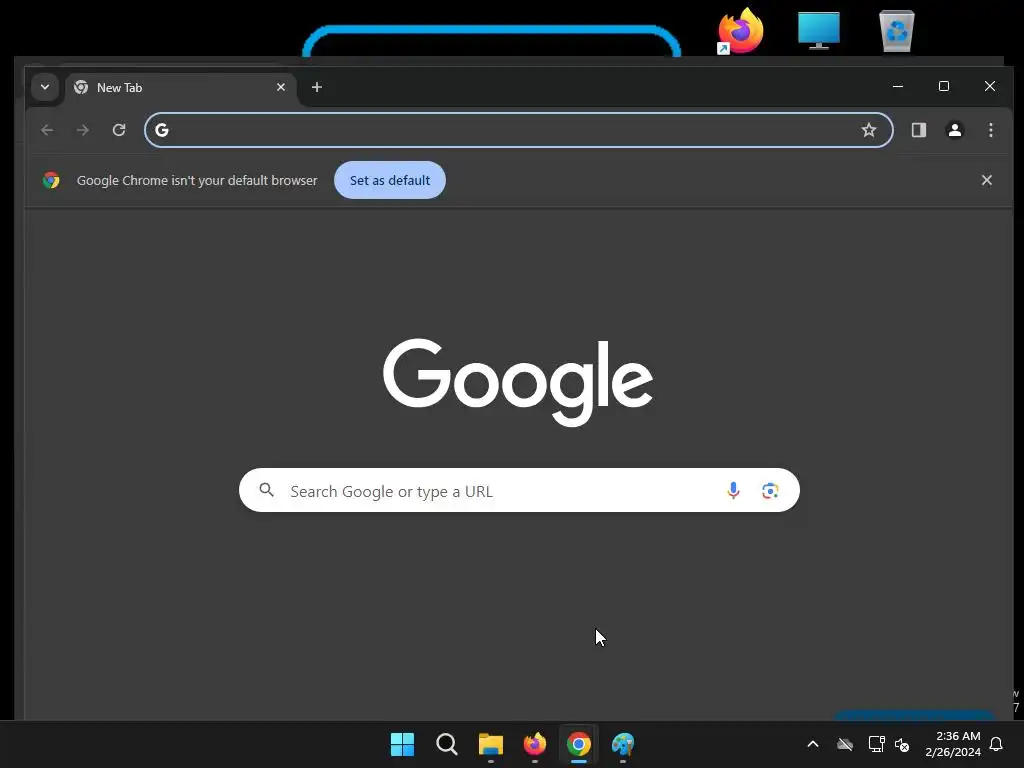Start voice search with the microphone icon
The height and width of the screenshot is (768, 1024).
pyautogui.click(x=733, y=490)
